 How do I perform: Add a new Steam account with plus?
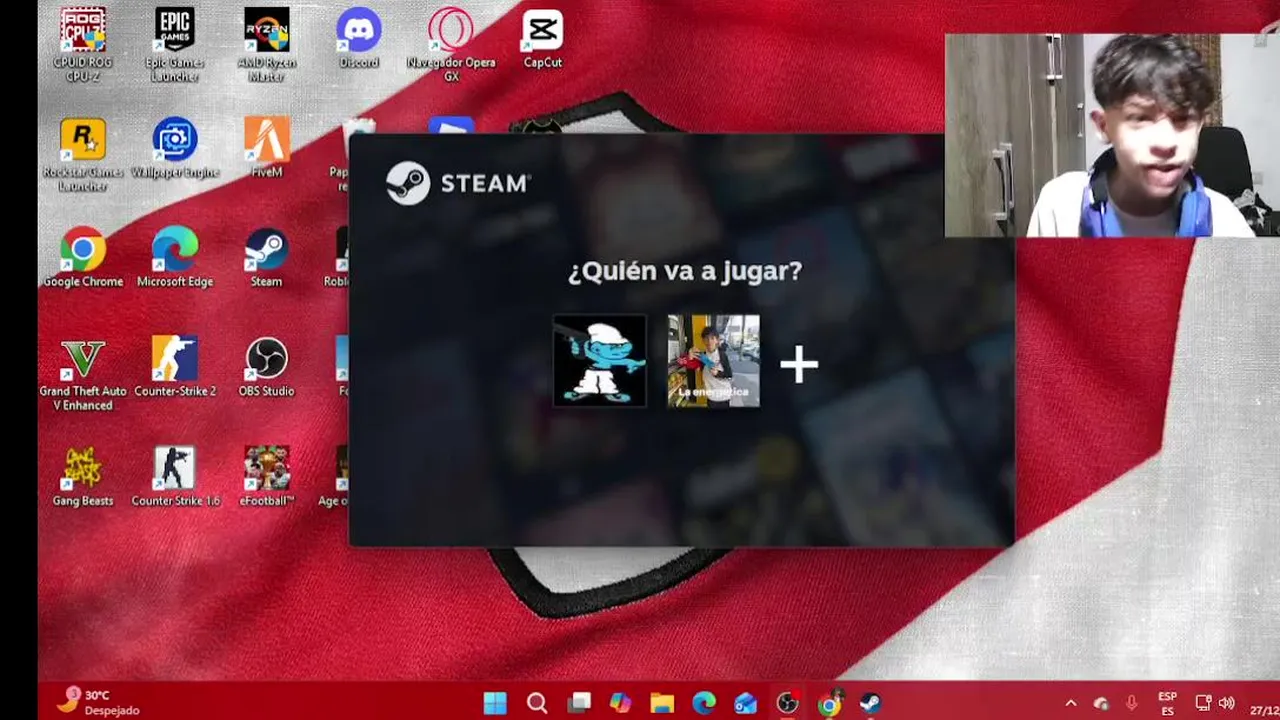coord(799,364)
